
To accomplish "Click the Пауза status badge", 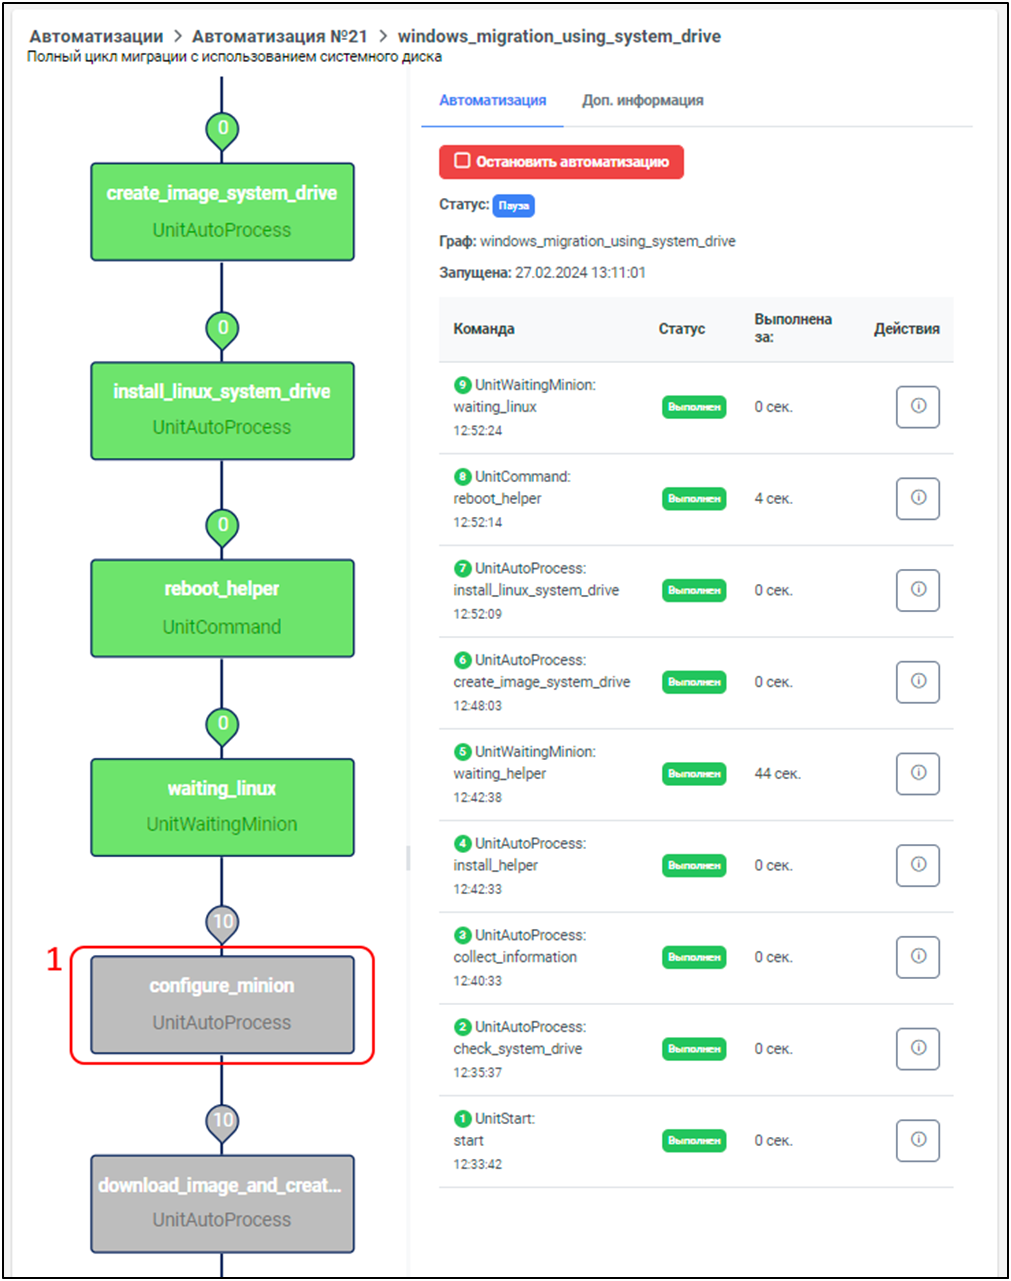I will pos(514,205).
